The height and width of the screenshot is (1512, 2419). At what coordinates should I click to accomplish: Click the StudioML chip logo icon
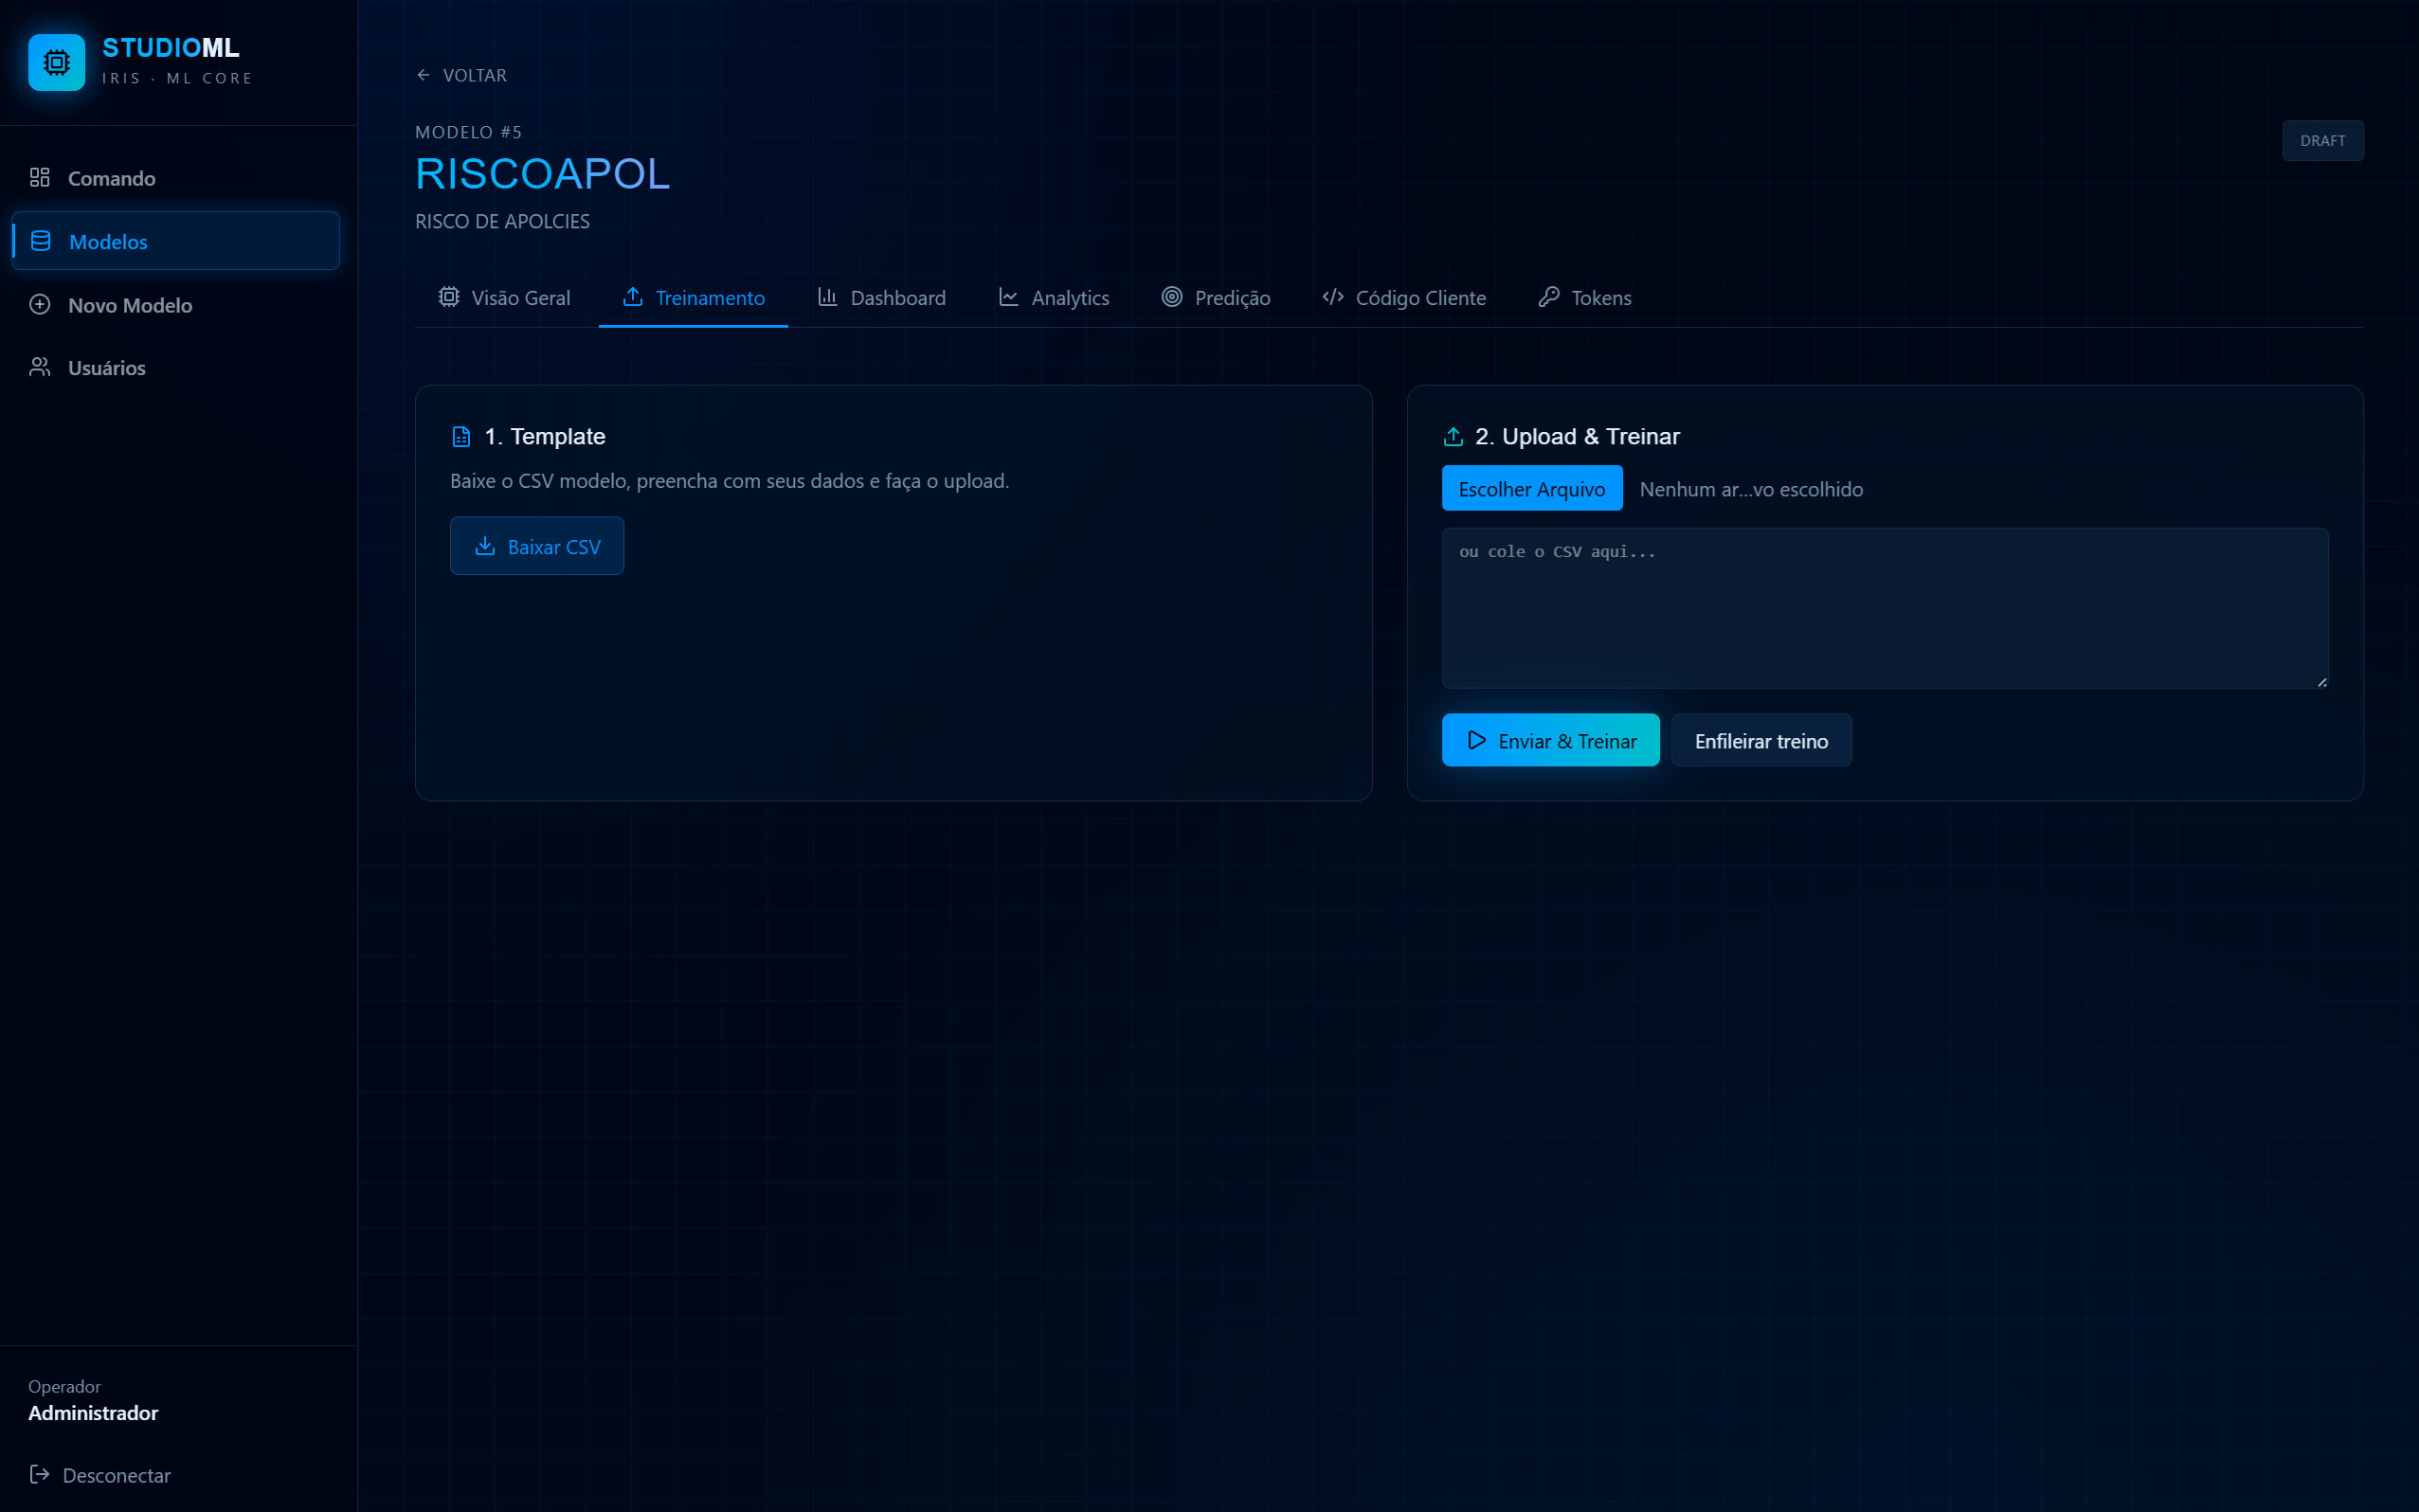click(x=56, y=62)
